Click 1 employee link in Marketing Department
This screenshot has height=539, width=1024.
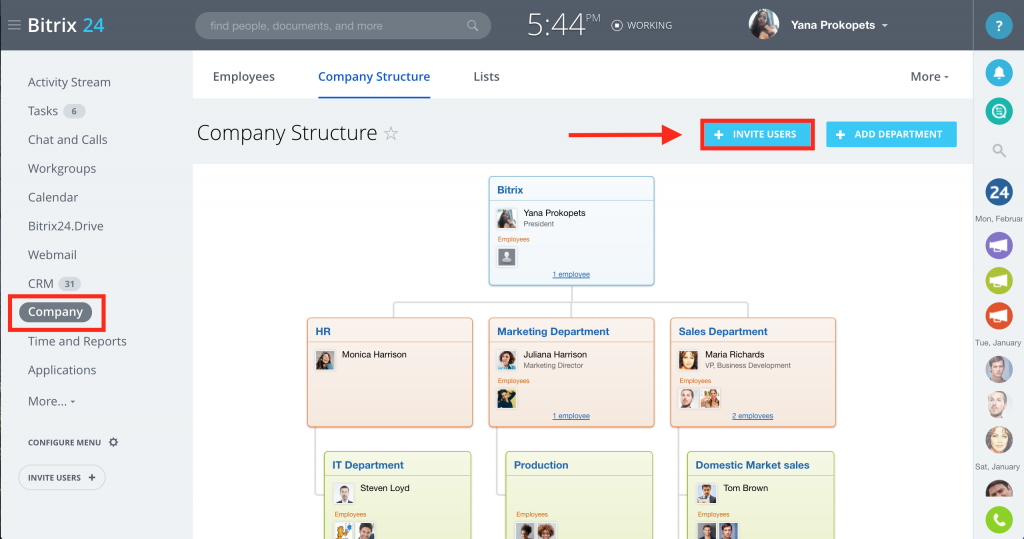pyautogui.click(x=571, y=416)
